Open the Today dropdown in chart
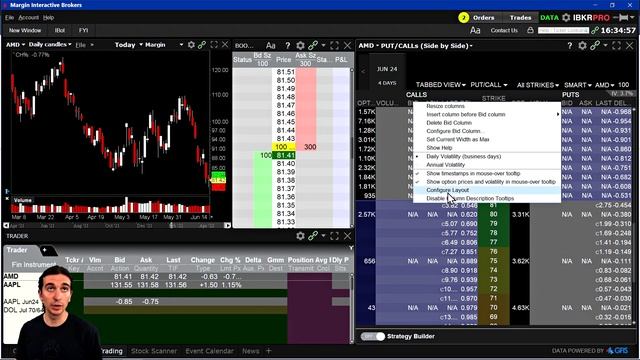The image size is (640, 360). coord(128,45)
